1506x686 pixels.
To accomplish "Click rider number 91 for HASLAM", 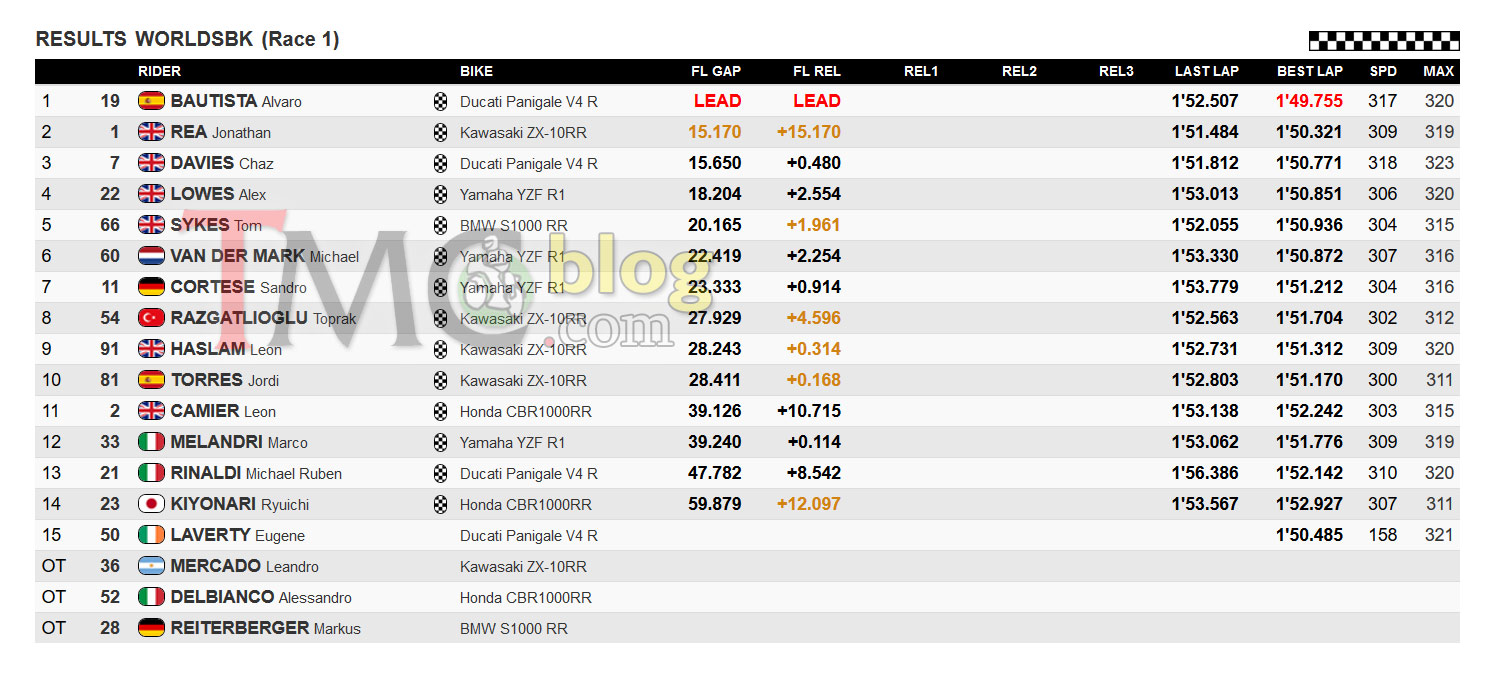I will (x=110, y=349).
